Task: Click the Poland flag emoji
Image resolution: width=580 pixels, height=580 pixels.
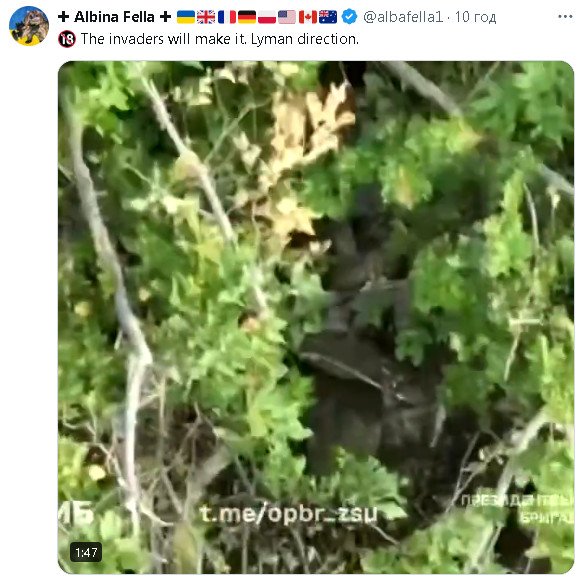Action: pos(267,17)
